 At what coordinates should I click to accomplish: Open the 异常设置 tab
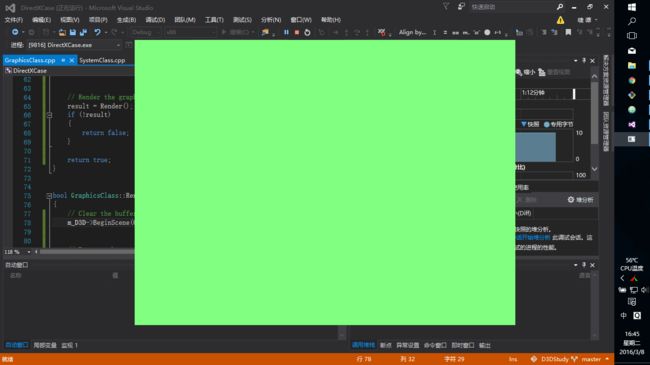pos(407,345)
